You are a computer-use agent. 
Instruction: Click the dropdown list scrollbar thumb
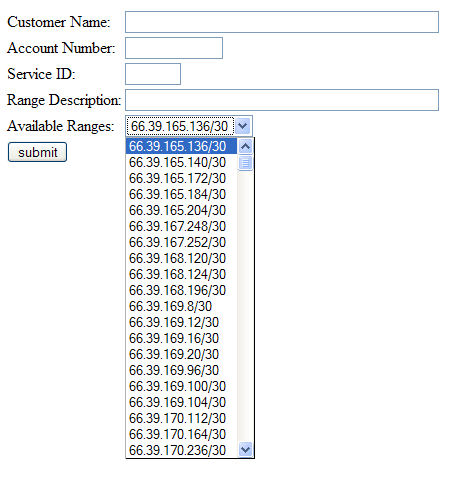click(x=246, y=163)
